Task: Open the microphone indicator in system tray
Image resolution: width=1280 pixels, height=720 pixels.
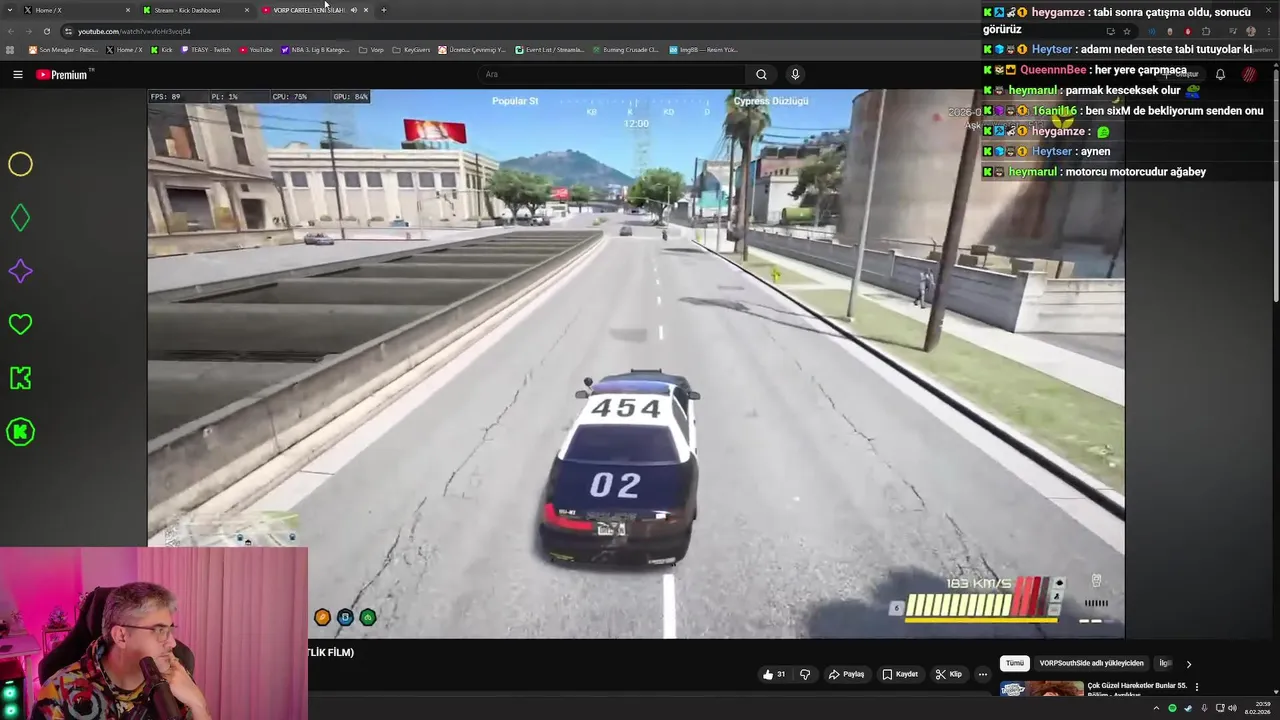Action: (x=1204, y=708)
